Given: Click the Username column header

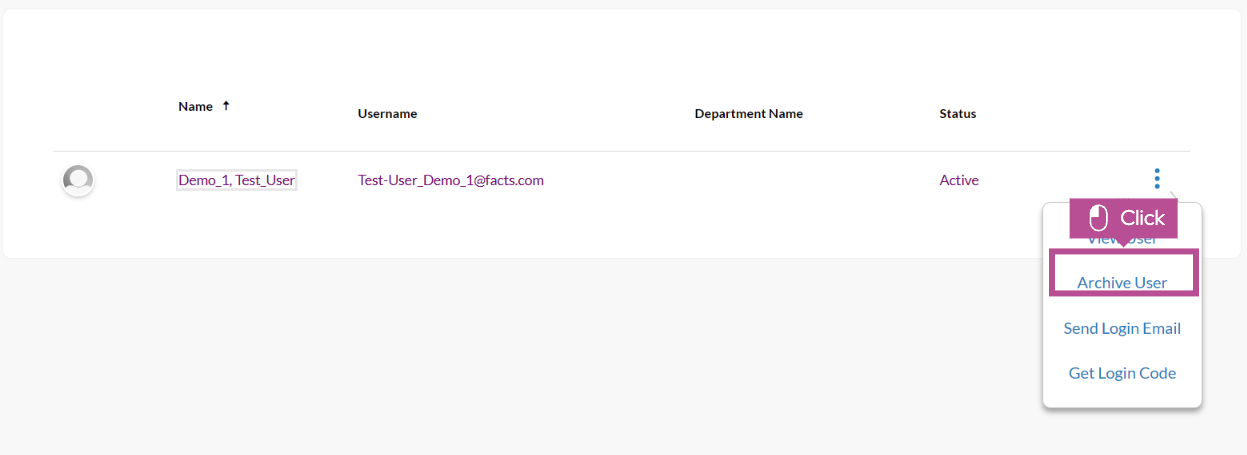Looking at the screenshot, I should tap(387, 113).
